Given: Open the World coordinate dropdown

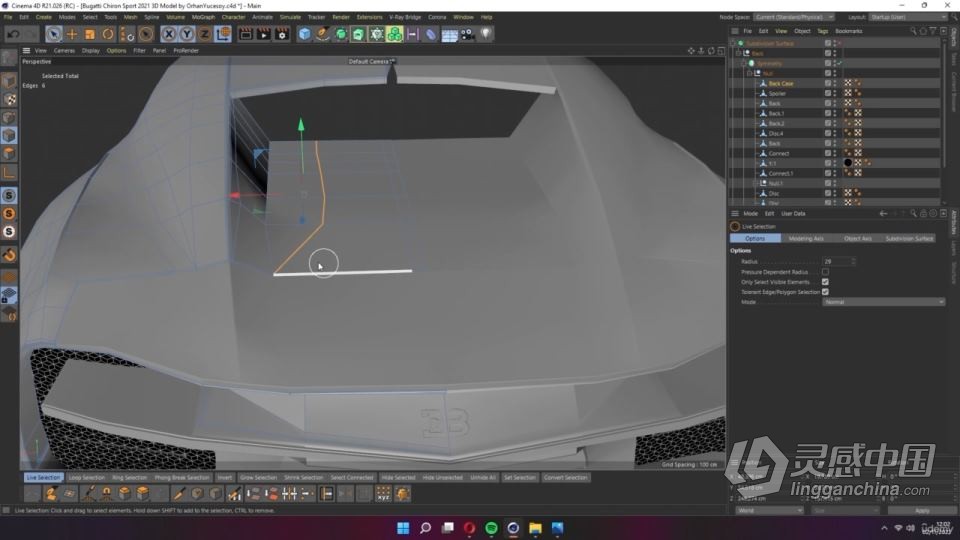Looking at the screenshot, I should click(x=770, y=511).
